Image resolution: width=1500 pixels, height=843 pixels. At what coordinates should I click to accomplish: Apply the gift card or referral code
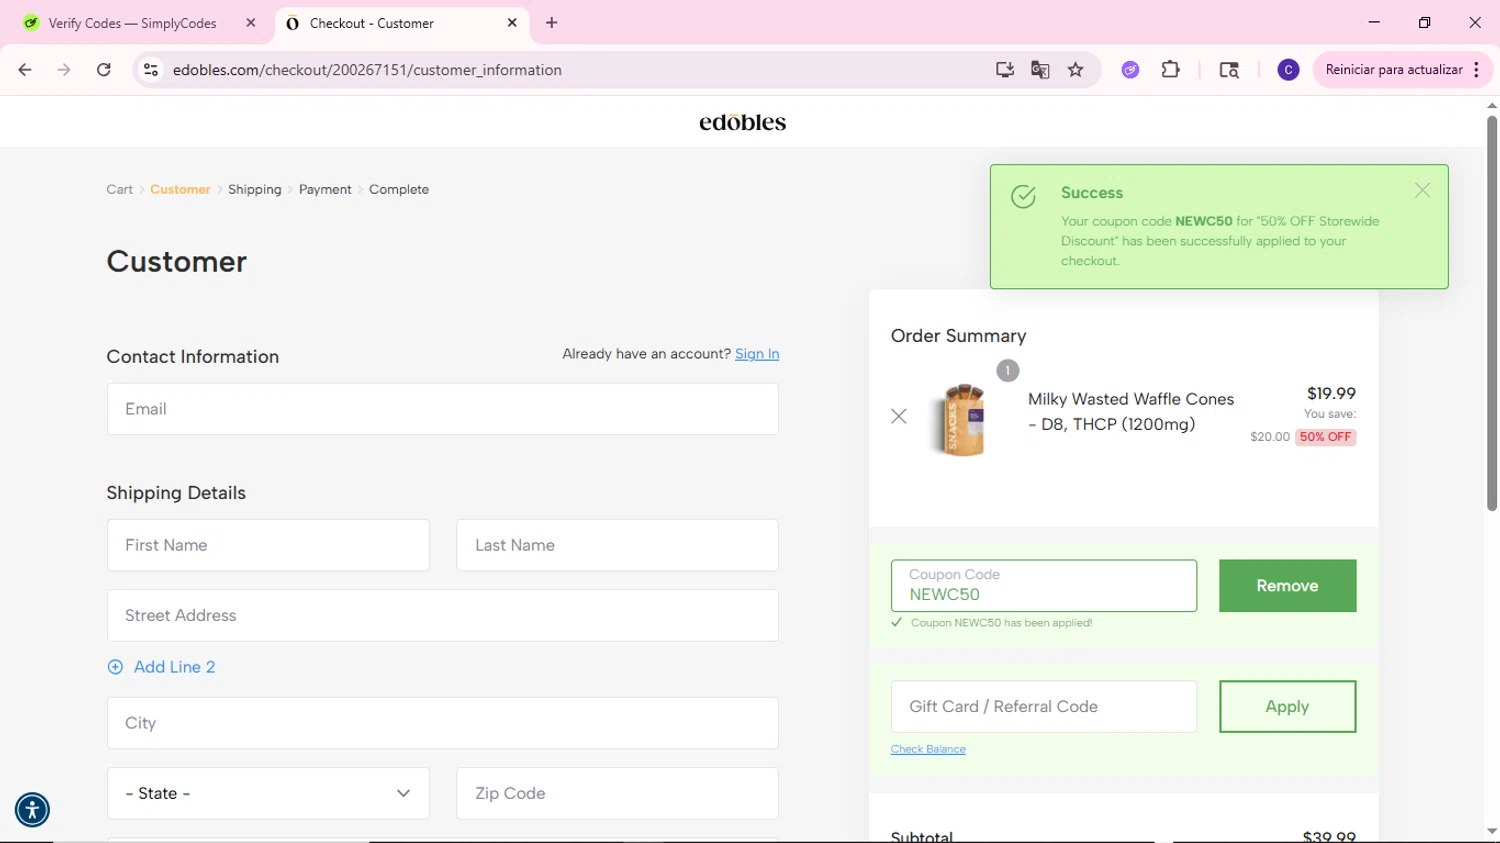pos(1287,706)
